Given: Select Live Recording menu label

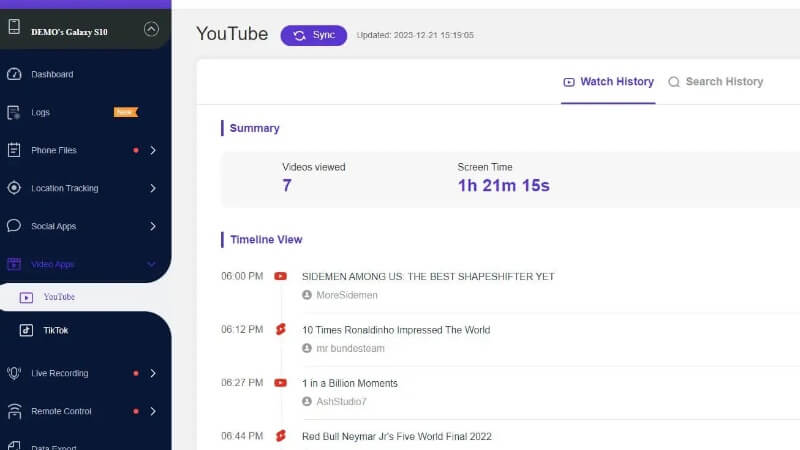Looking at the screenshot, I should pyautogui.click(x=60, y=373).
